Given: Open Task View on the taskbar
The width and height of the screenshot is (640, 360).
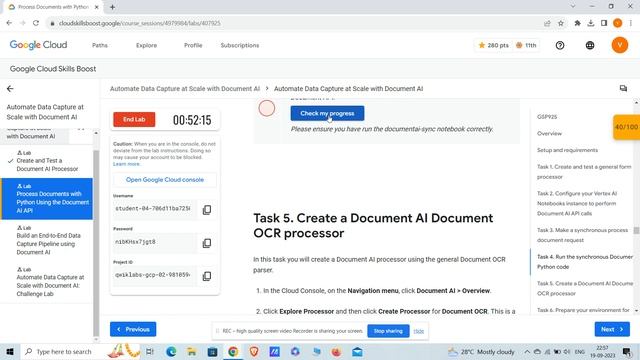Looking at the screenshot, I should (x=150, y=351).
